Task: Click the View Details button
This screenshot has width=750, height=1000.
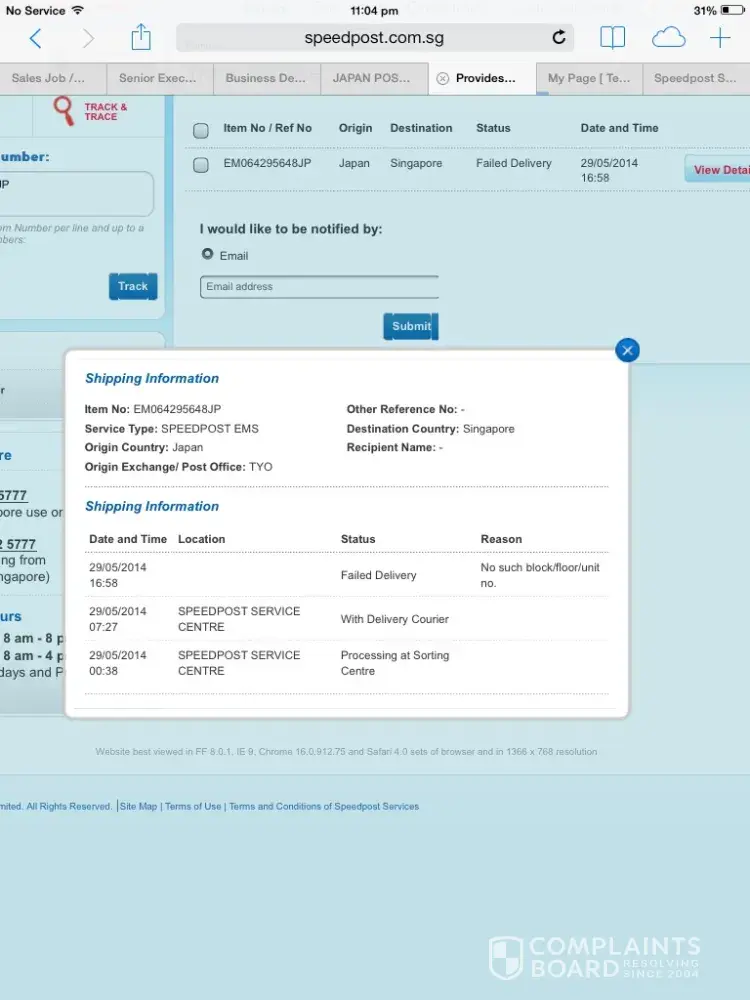Action: click(x=718, y=169)
